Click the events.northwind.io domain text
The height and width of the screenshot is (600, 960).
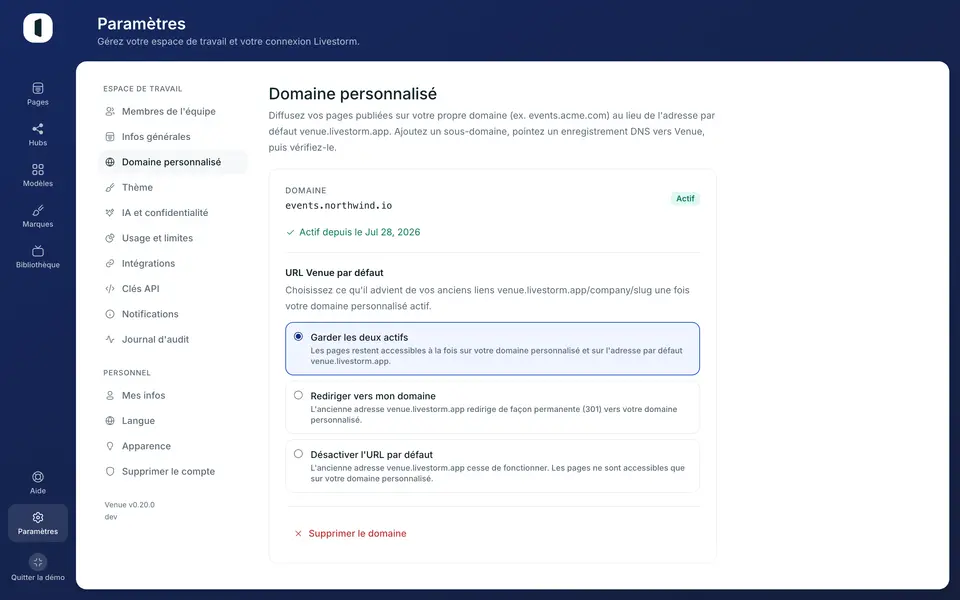[339, 206]
